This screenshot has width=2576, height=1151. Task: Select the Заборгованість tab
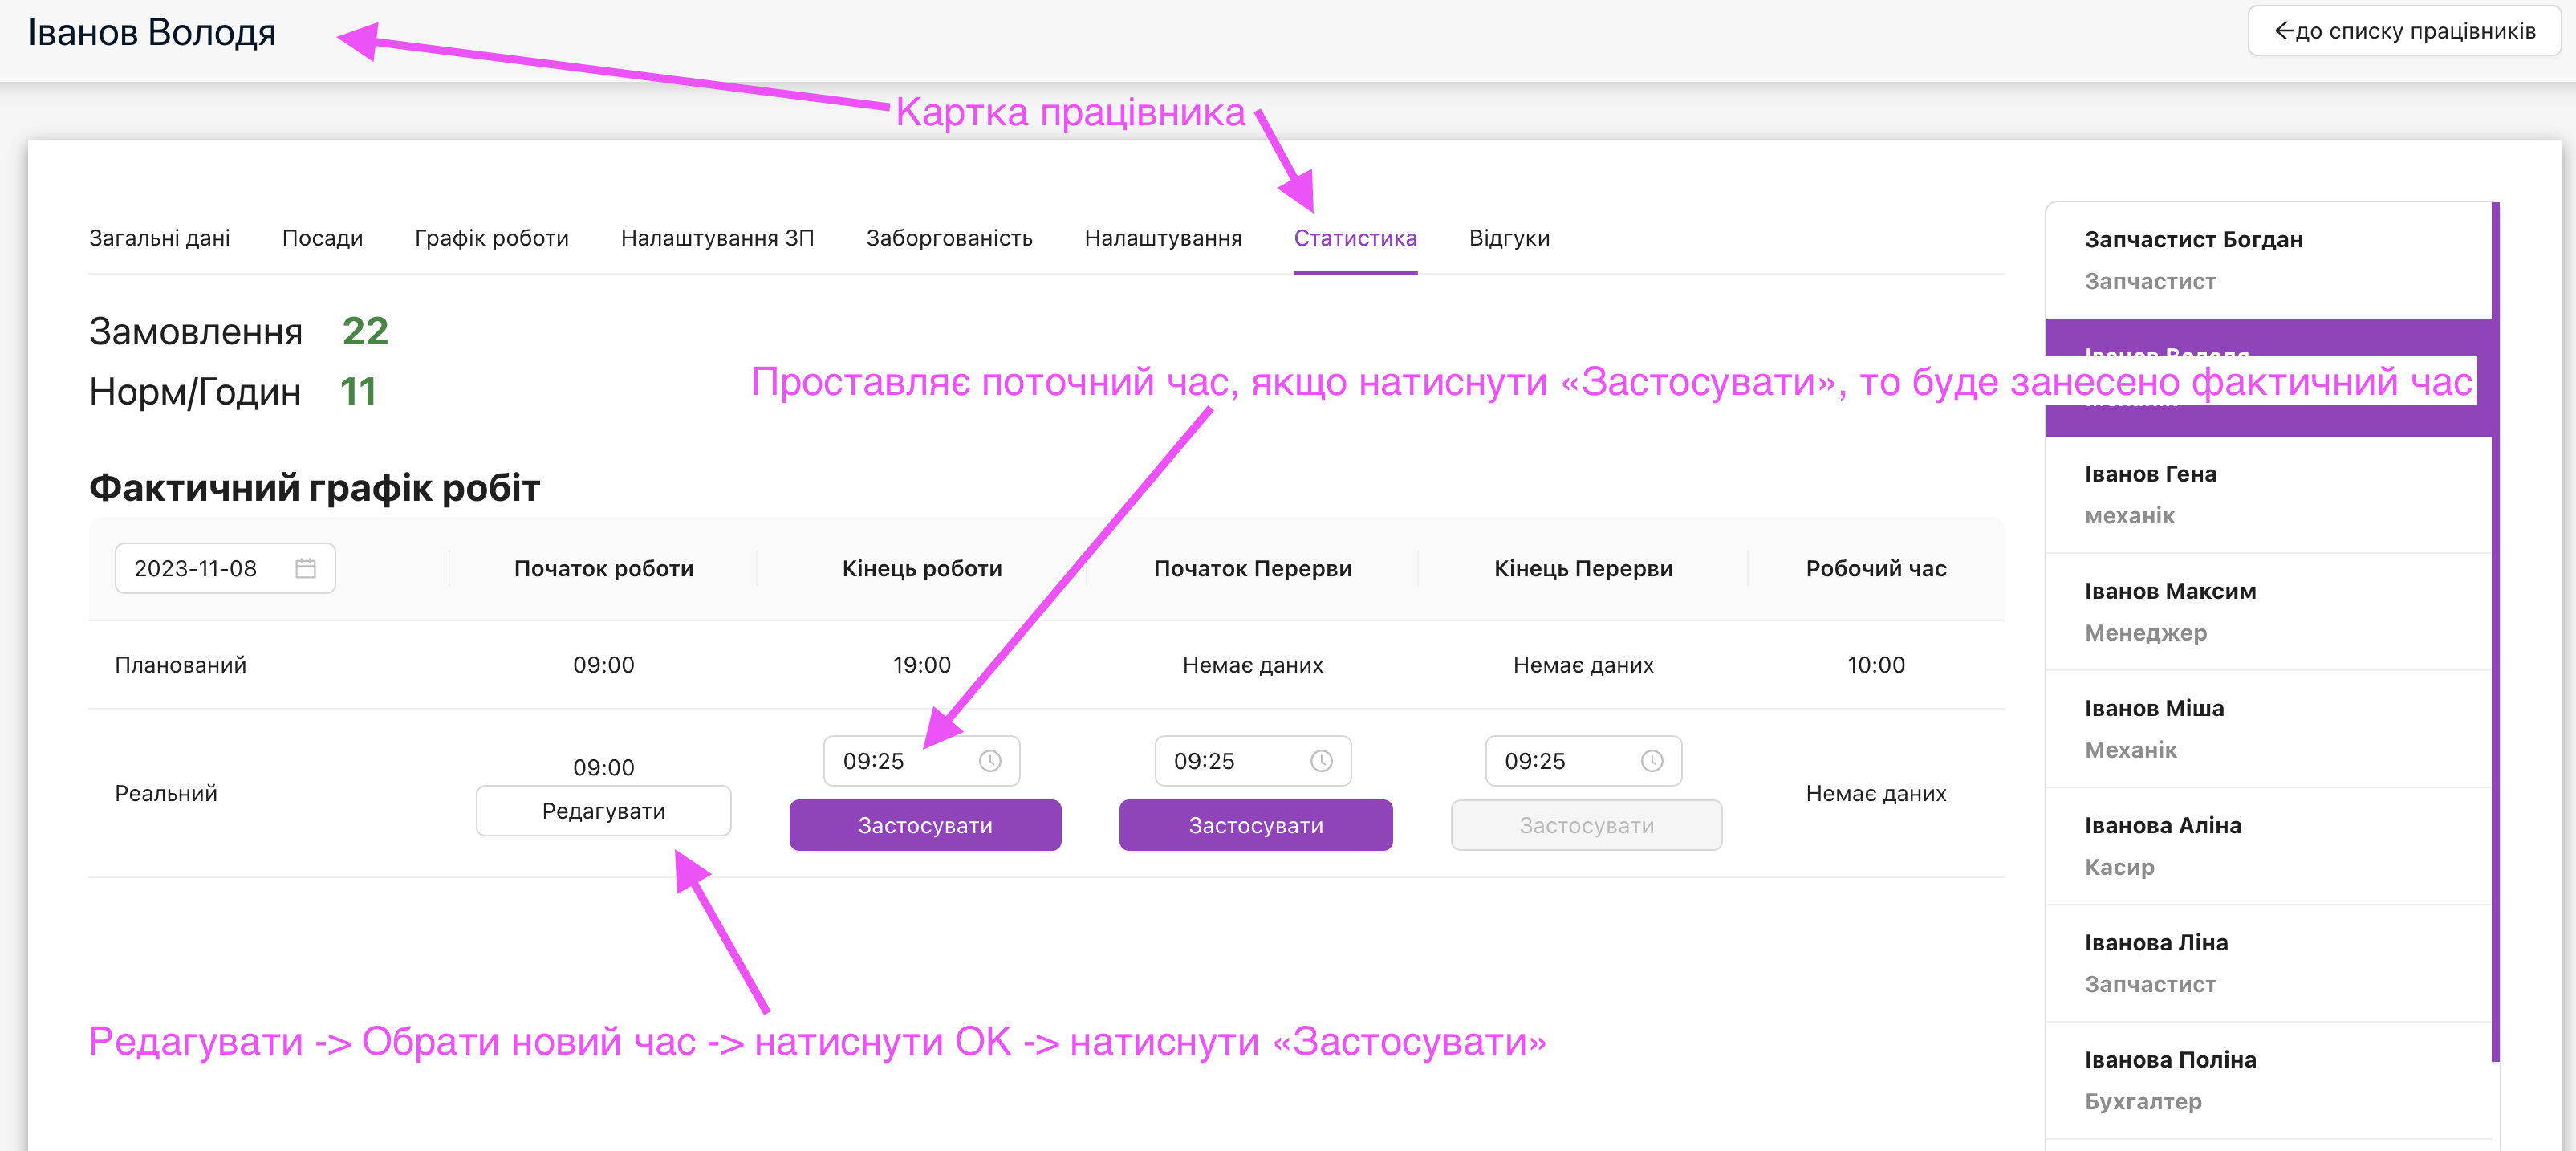(948, 238)
